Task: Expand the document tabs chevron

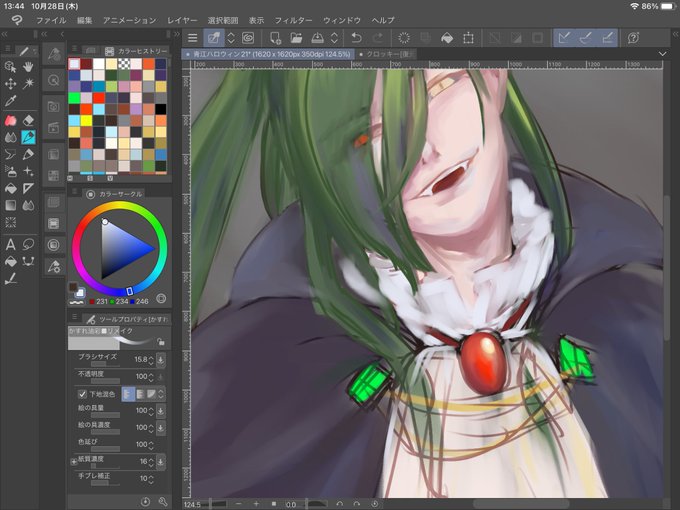Action: 662,54
